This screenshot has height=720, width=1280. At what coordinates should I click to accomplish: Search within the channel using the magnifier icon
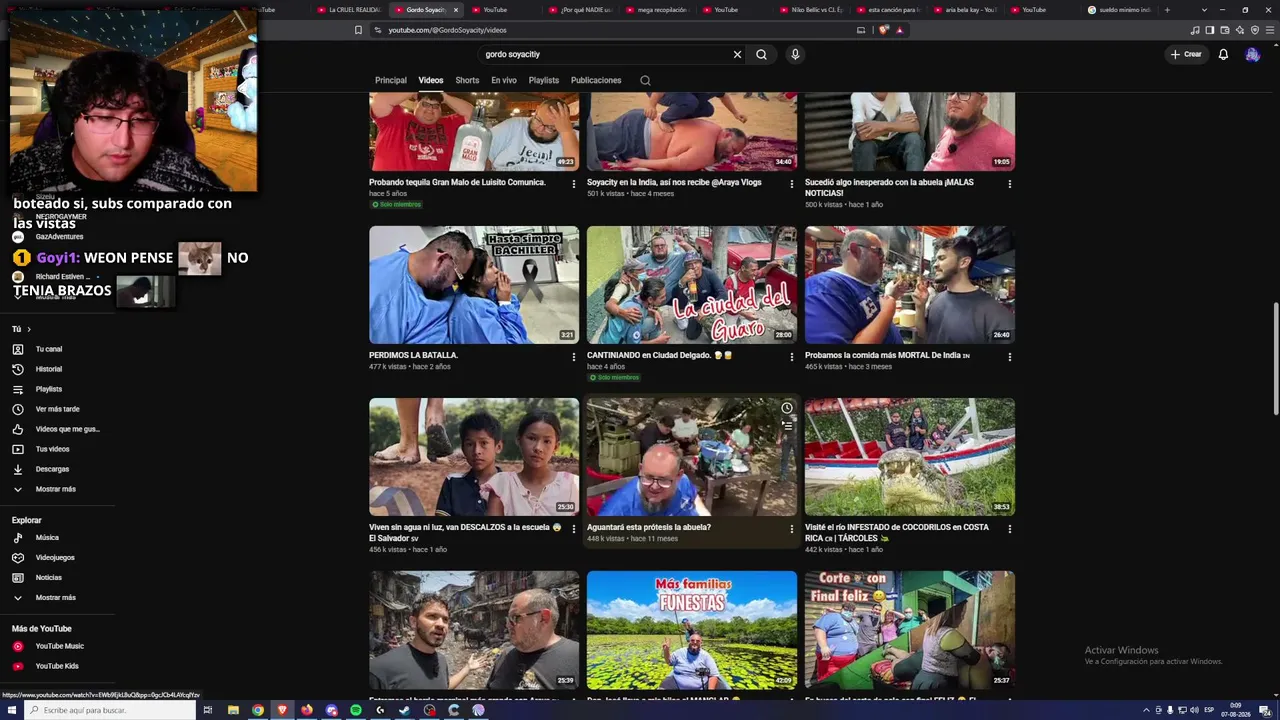tap(645, 80)
